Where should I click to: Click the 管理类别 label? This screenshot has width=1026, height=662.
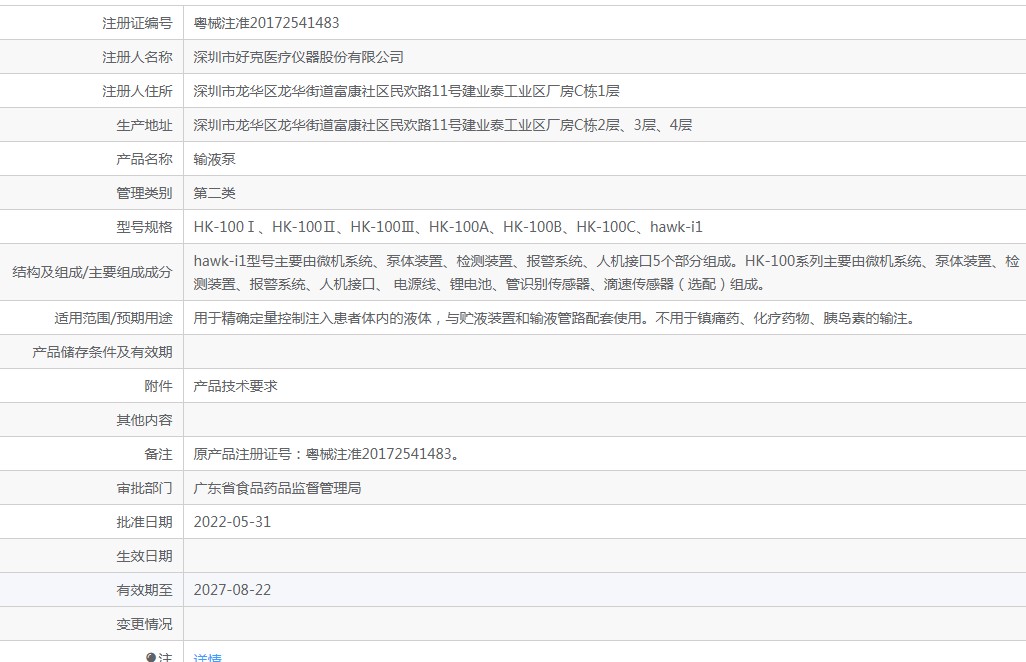(145, 193)
